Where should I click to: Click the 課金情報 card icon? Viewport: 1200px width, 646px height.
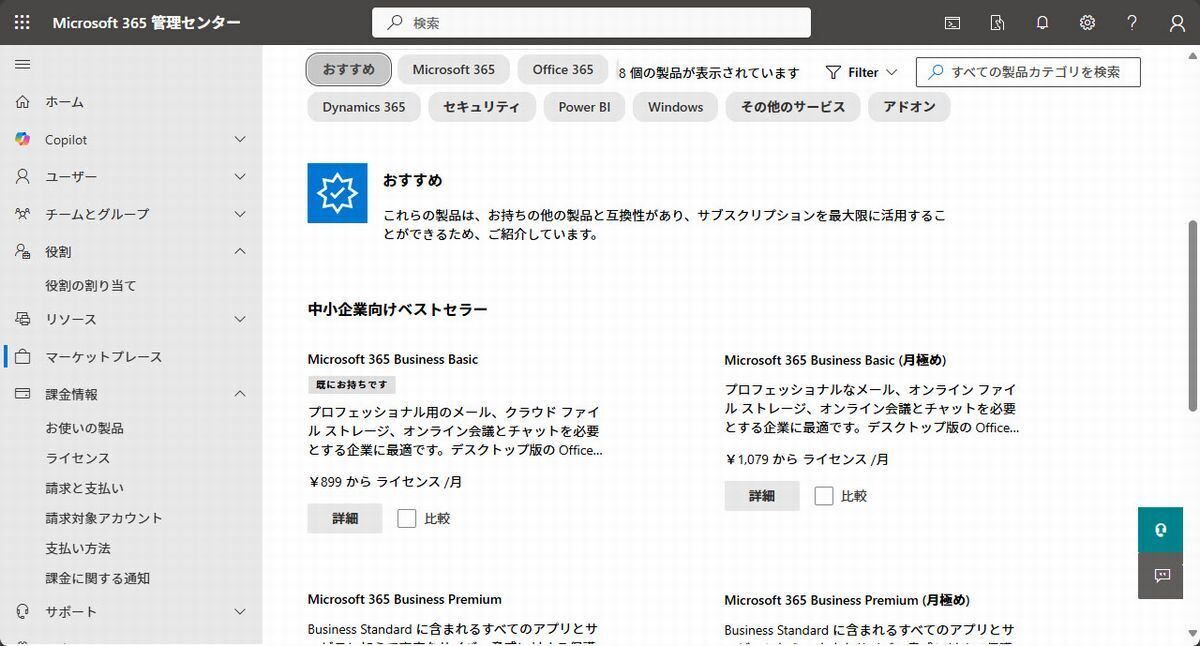[x=22, y=394]
